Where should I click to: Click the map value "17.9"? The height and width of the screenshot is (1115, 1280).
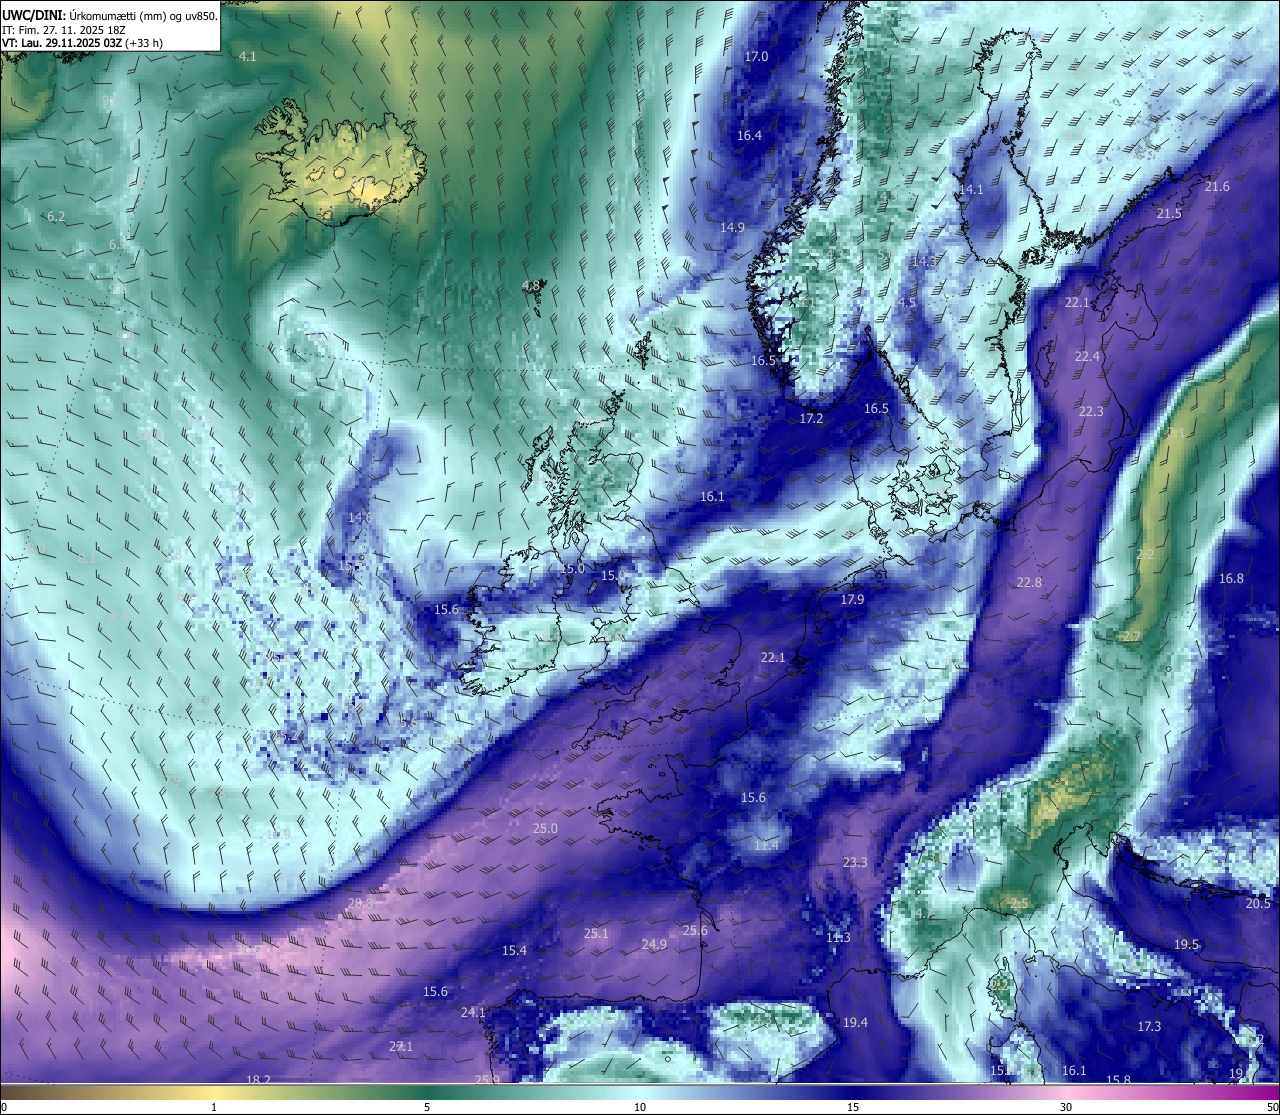click(852, 600)
